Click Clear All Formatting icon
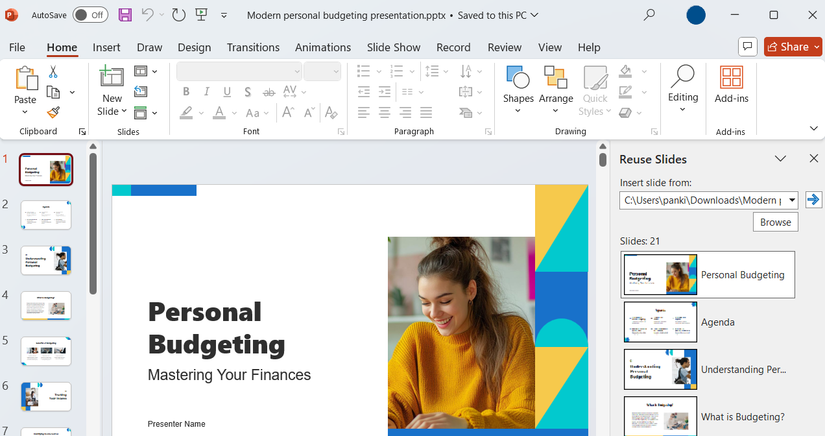Viewport: 825px width, 436px height. 331,112
